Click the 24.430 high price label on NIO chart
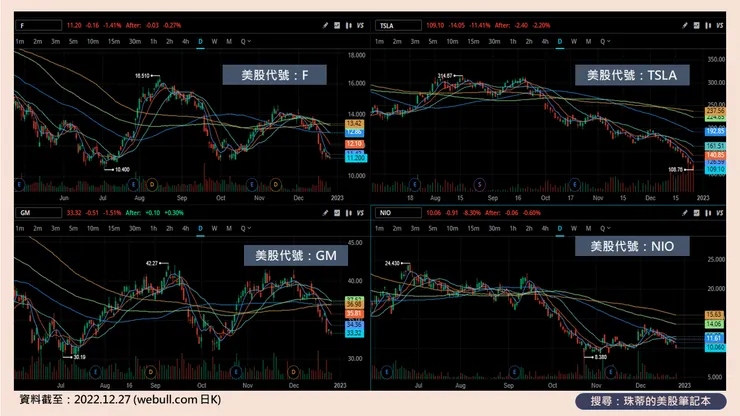The width and height of the screenshot is (740, 416). point(392,263)
